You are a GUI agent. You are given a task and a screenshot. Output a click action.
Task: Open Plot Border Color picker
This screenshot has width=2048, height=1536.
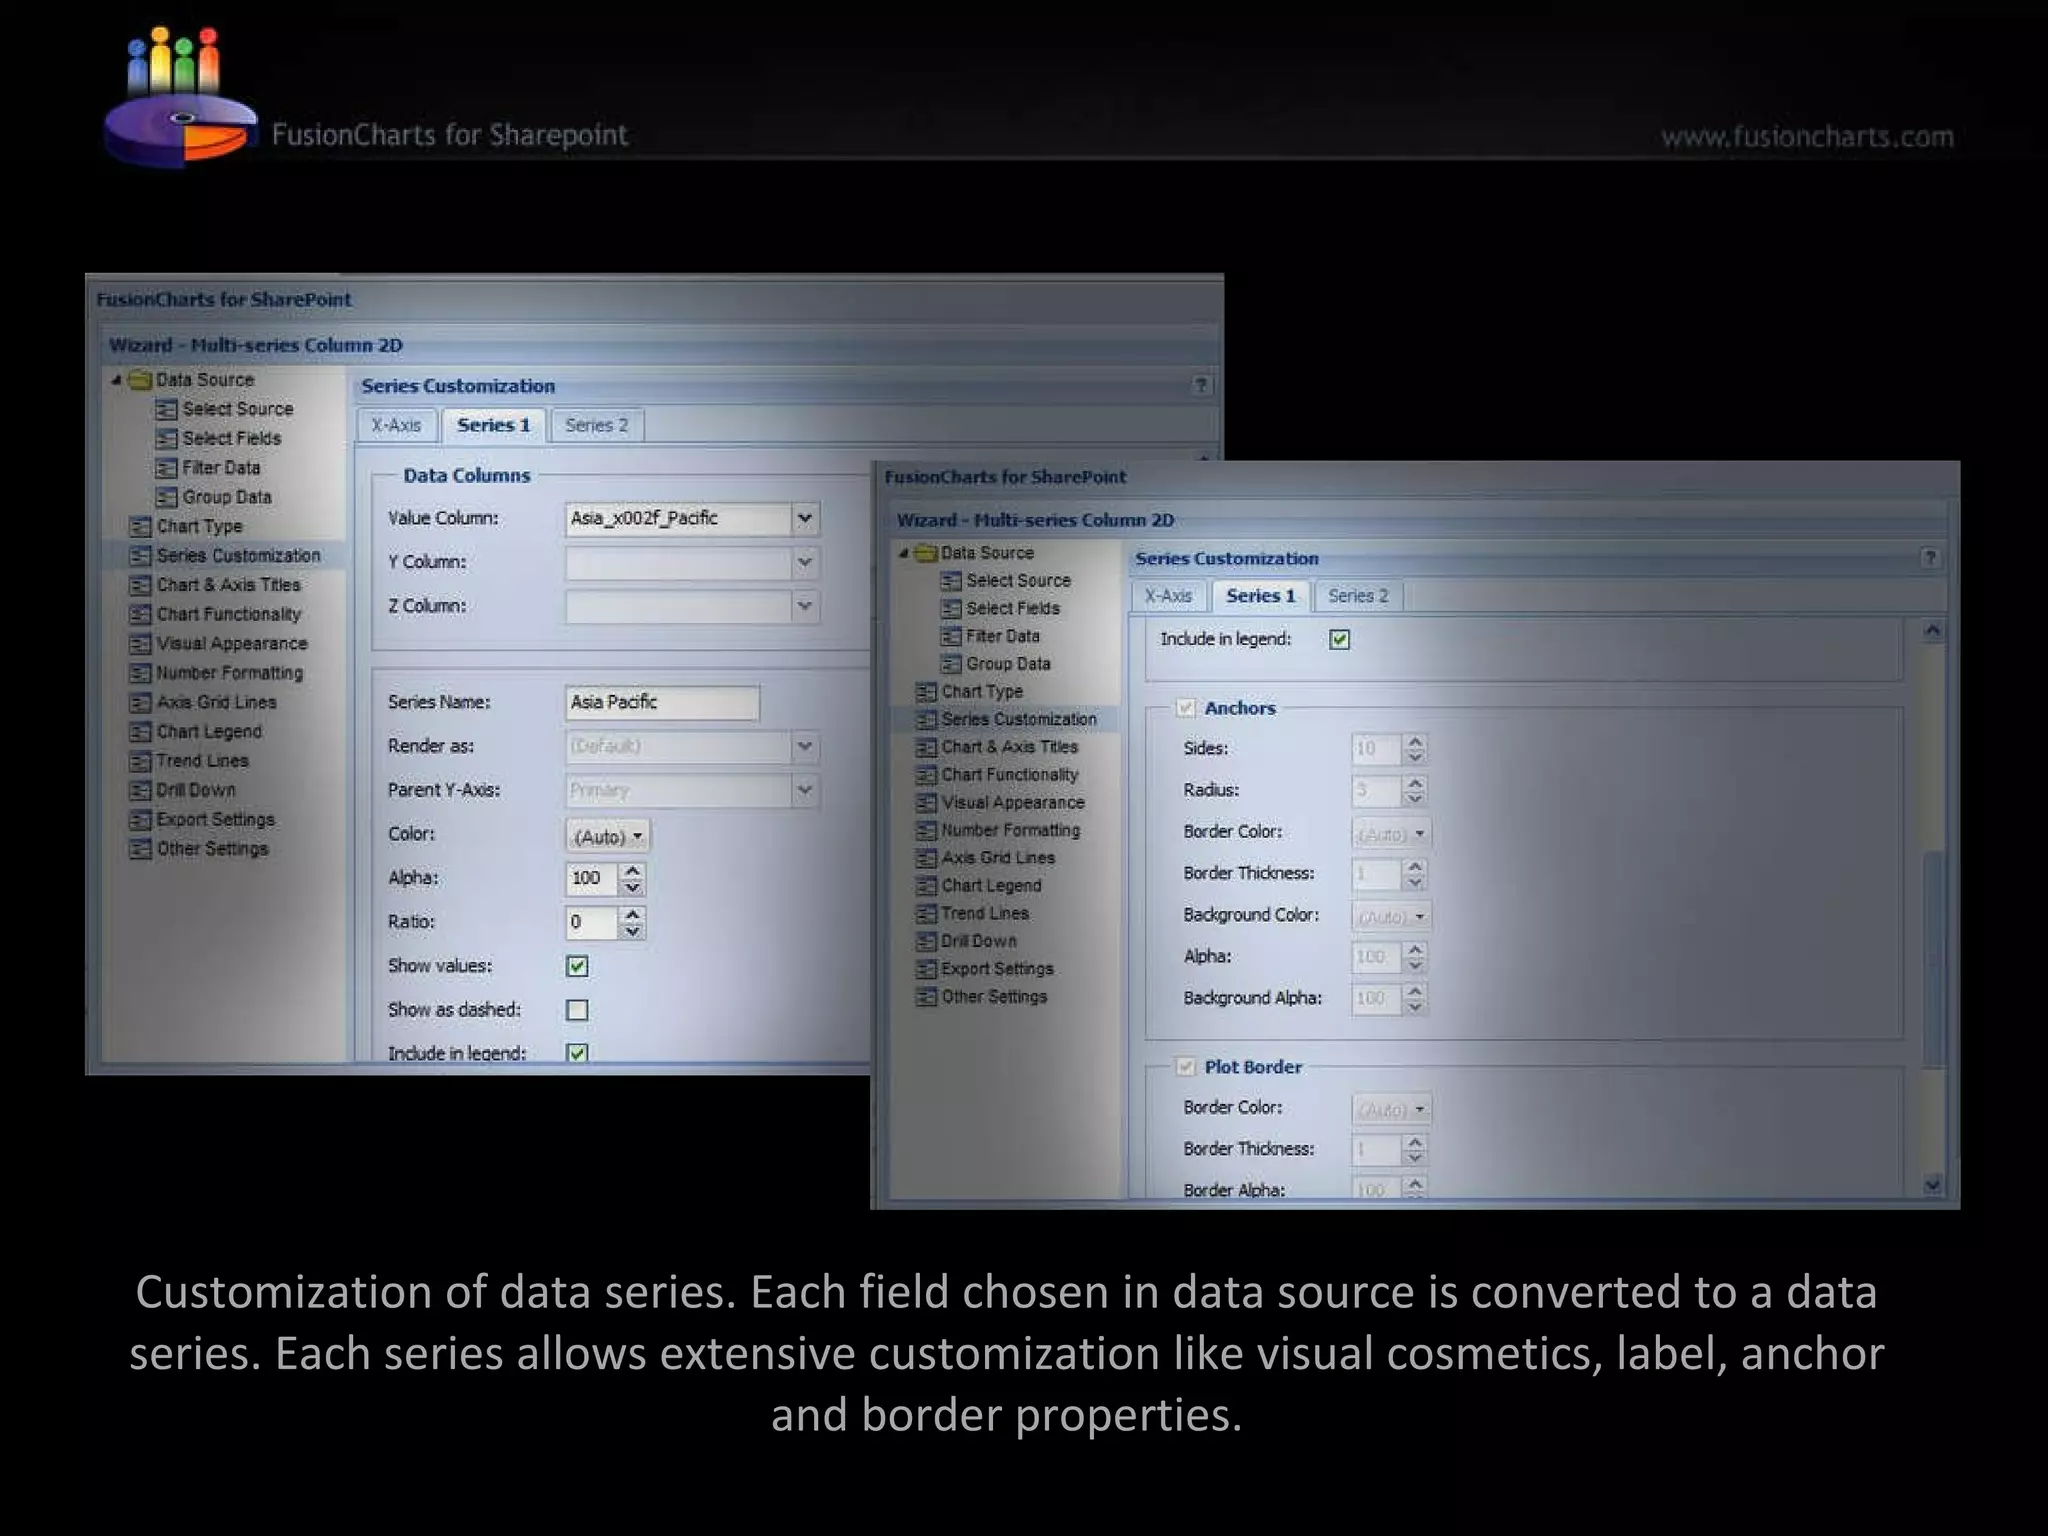coord(1391,1110)
